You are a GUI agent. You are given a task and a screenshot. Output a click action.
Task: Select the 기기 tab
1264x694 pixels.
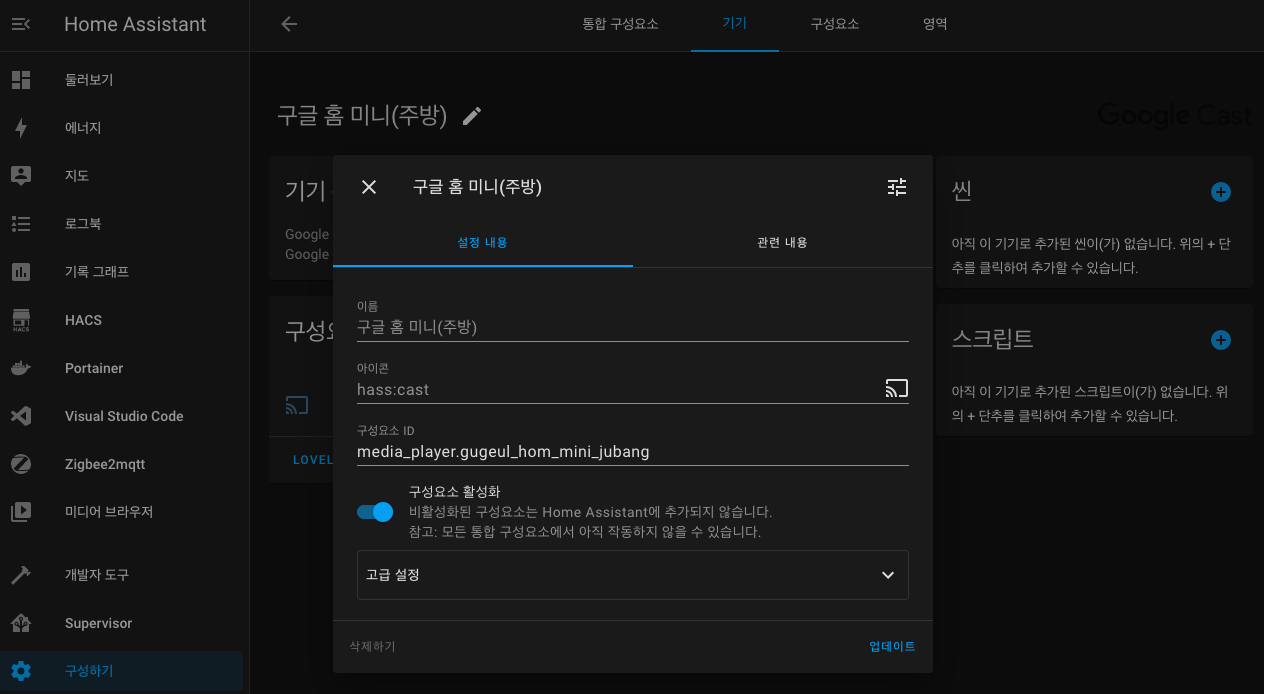[x=735, y=24]
